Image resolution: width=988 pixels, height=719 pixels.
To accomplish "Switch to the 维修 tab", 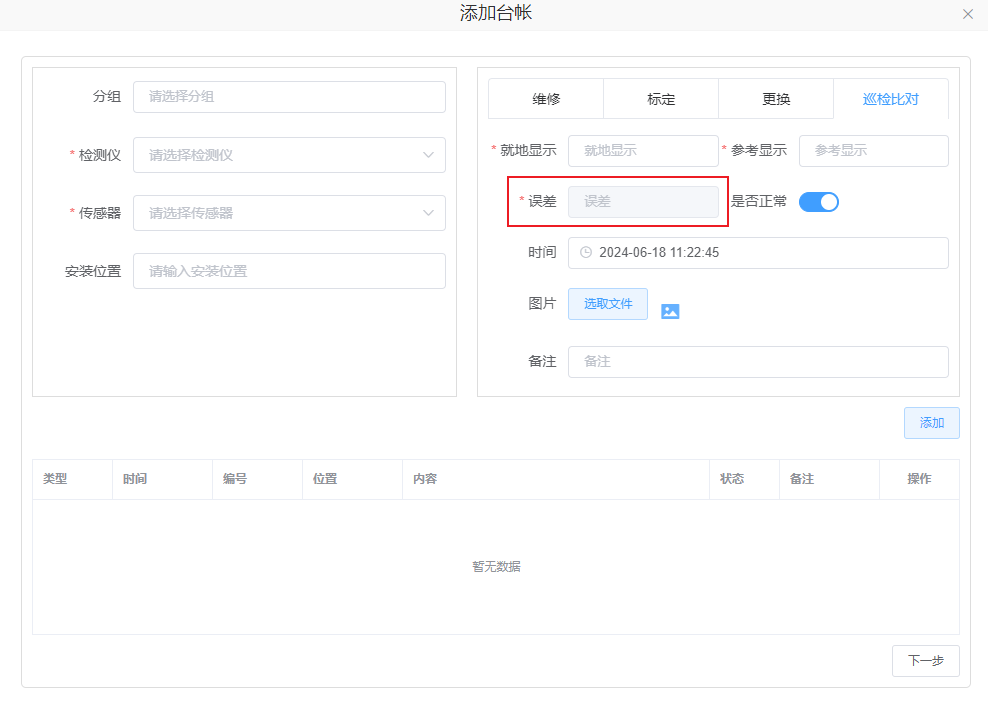I will tap(546, 99).
